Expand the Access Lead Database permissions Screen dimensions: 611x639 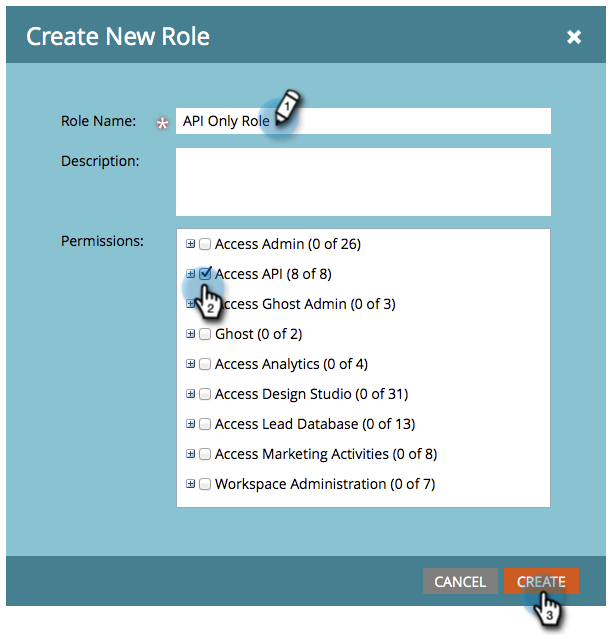pyautogui.click(x=190, y=424)
